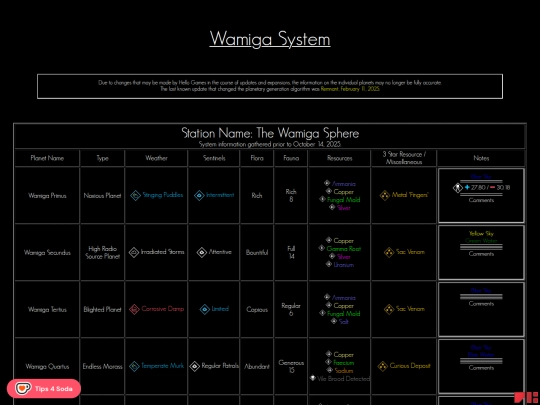This screenshot has width=540, height=405.
Task: Open Comments in the Wamiga Tertius notes
Action: tap(481, 304)
